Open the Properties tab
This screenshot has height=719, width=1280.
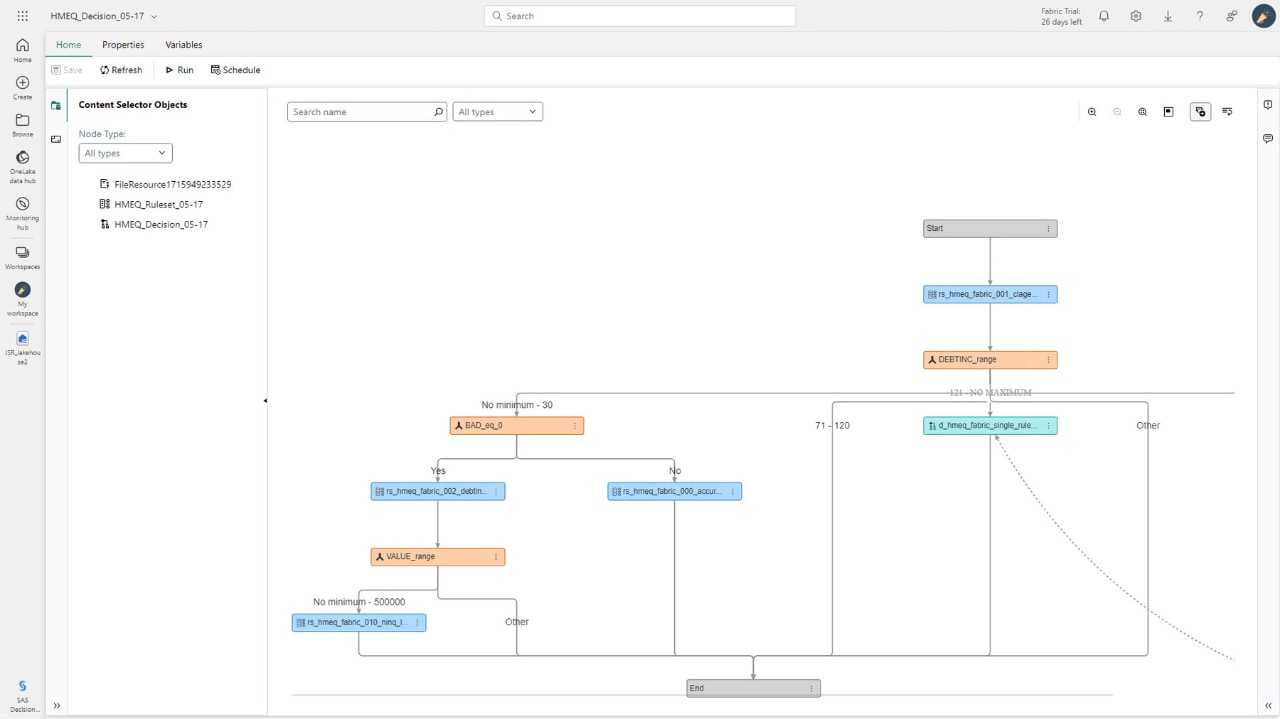(x=122, y=45)
